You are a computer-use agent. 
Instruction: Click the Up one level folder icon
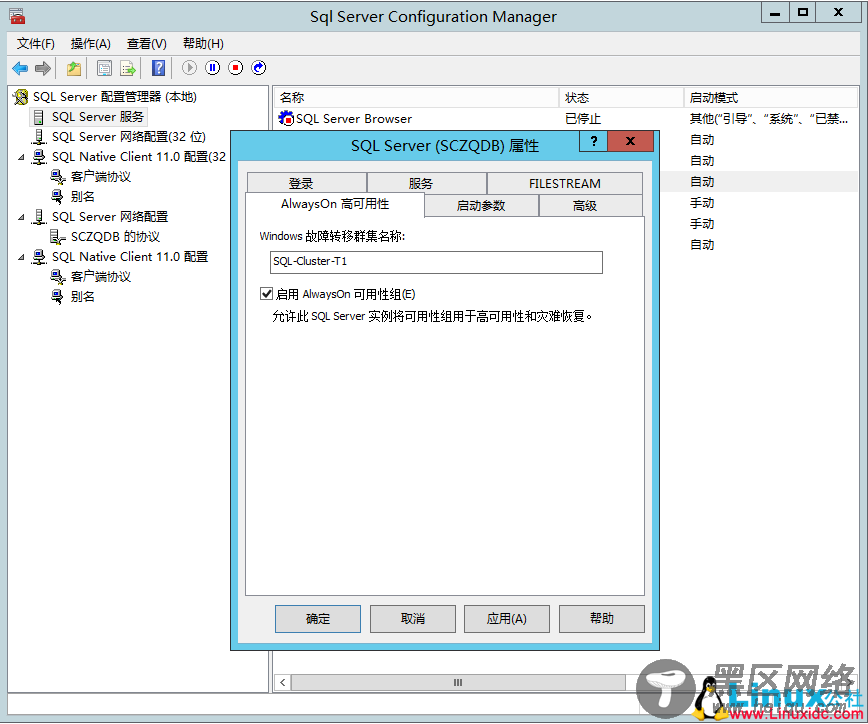[74, 68]
